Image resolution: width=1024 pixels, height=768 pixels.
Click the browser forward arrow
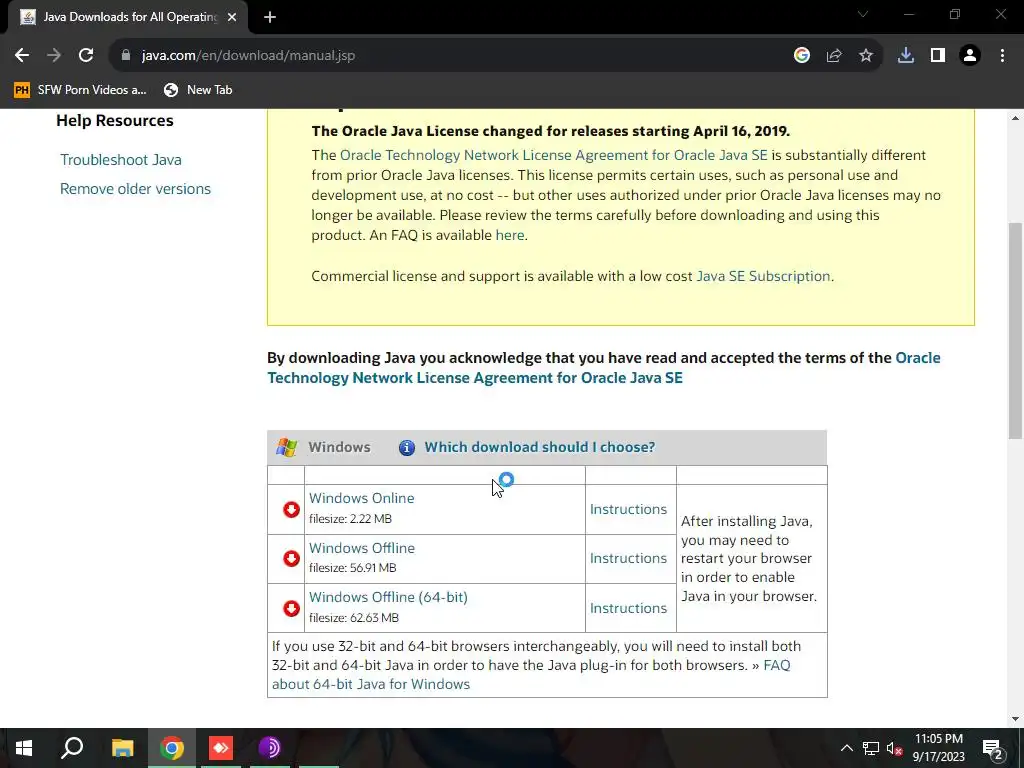tap(54, 56)
